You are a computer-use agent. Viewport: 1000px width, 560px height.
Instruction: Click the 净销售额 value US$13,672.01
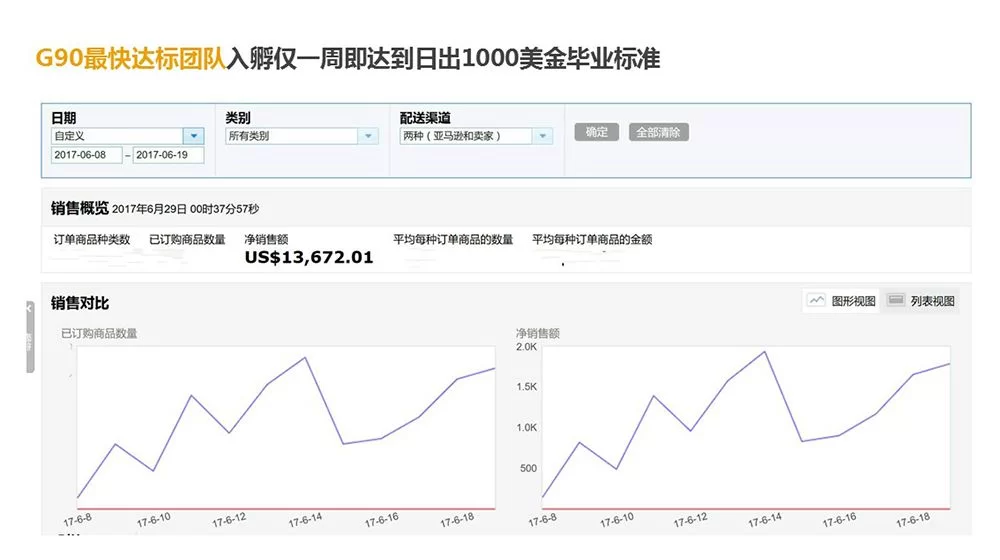click(x=309, y=258)
